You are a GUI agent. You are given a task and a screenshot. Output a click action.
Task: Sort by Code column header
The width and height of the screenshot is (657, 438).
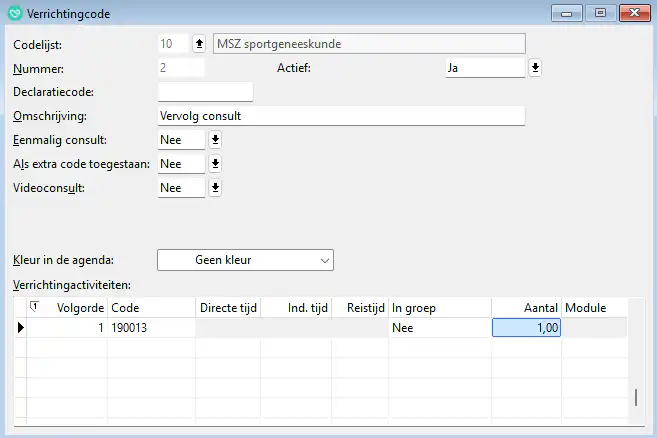tap(151, 308)
